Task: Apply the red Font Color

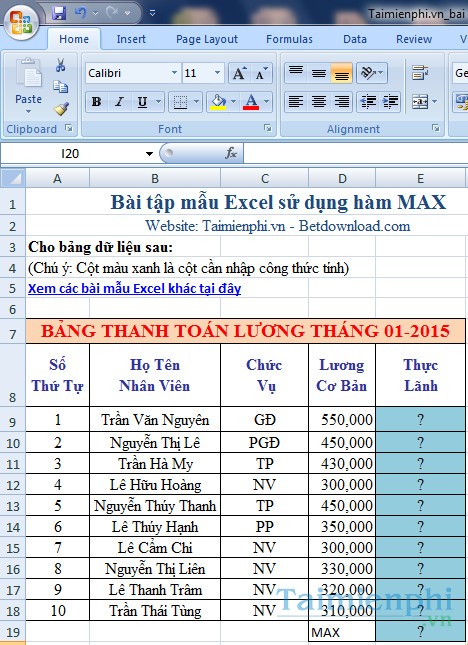Action: click(251, 102)
